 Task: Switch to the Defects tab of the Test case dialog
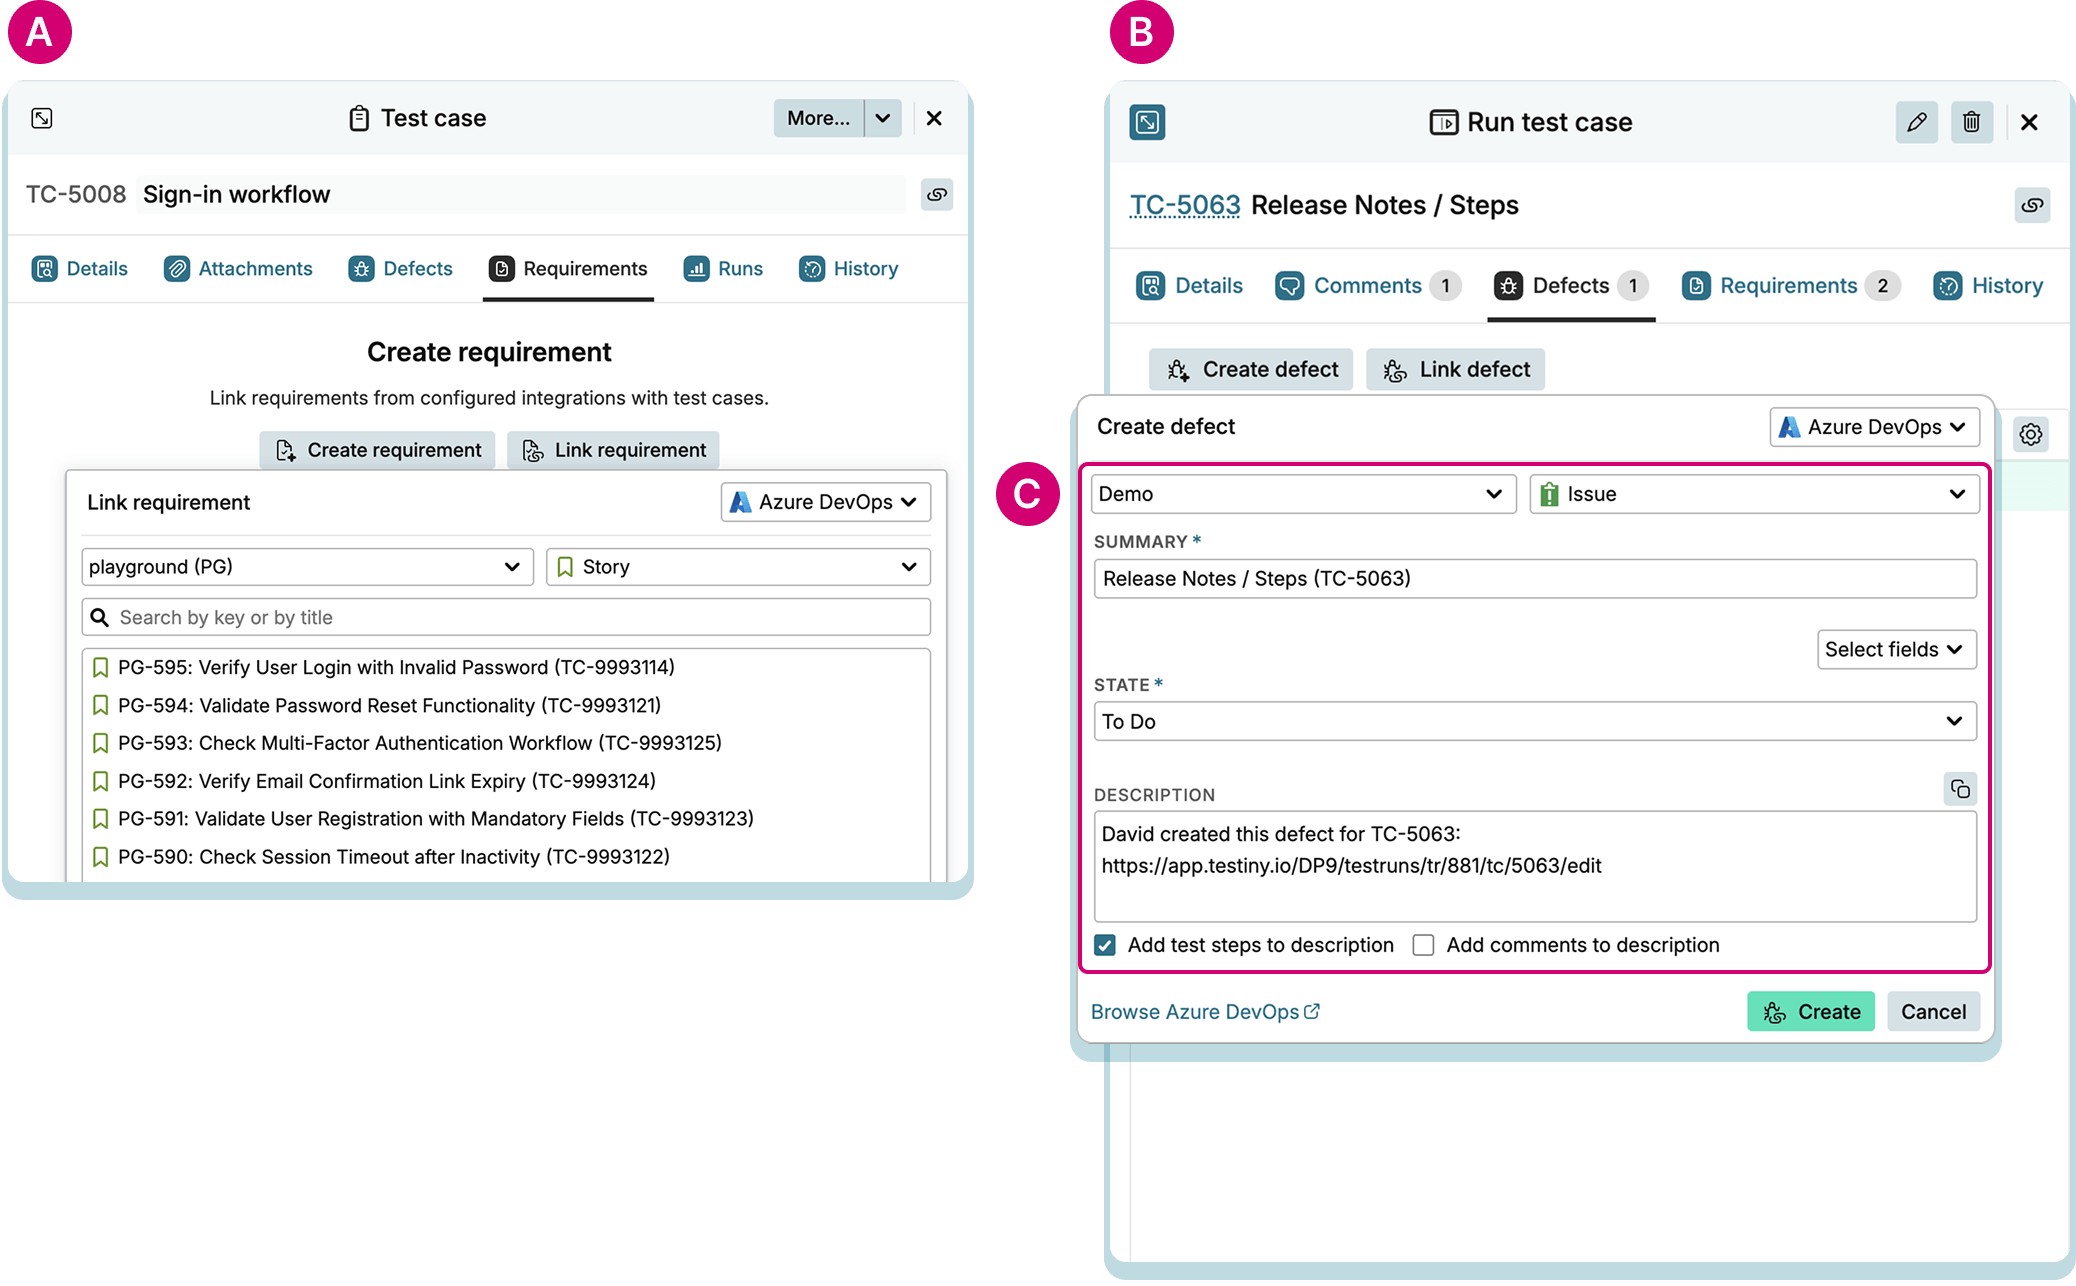click(400, 268)
